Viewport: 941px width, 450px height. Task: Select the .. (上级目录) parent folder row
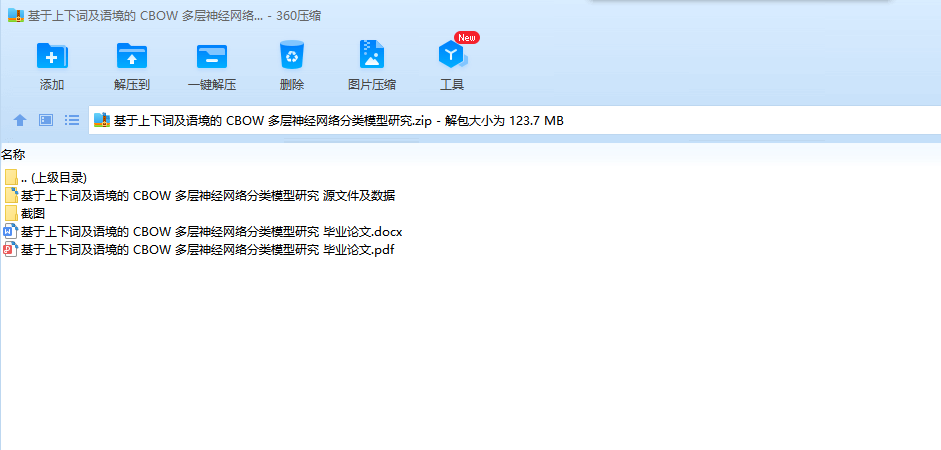[x=46, y=178]
